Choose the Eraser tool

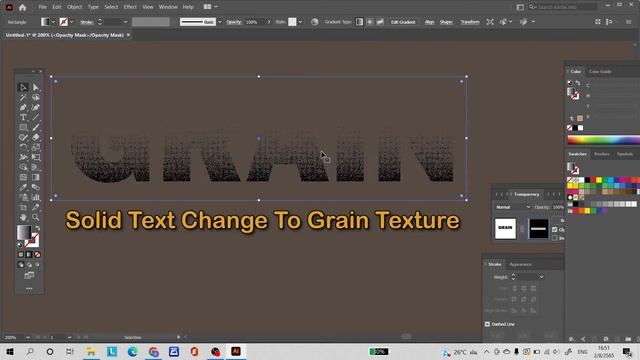pyautogui.click(x=36, y=138)
